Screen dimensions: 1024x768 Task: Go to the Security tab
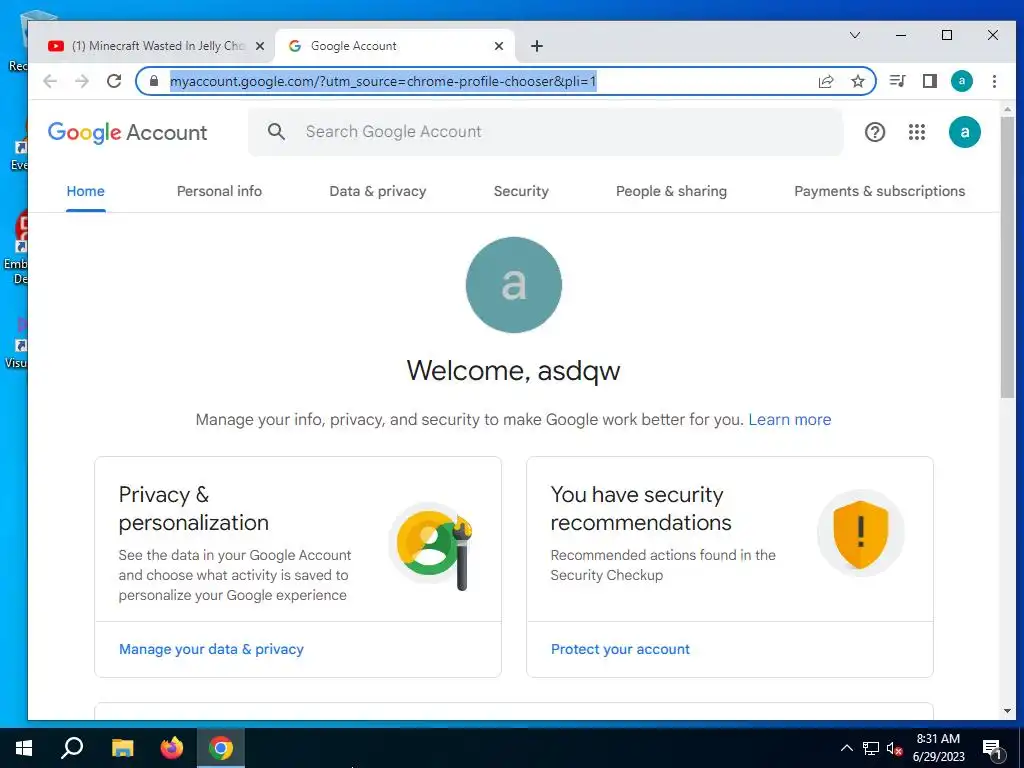click(x=521, y=191)
